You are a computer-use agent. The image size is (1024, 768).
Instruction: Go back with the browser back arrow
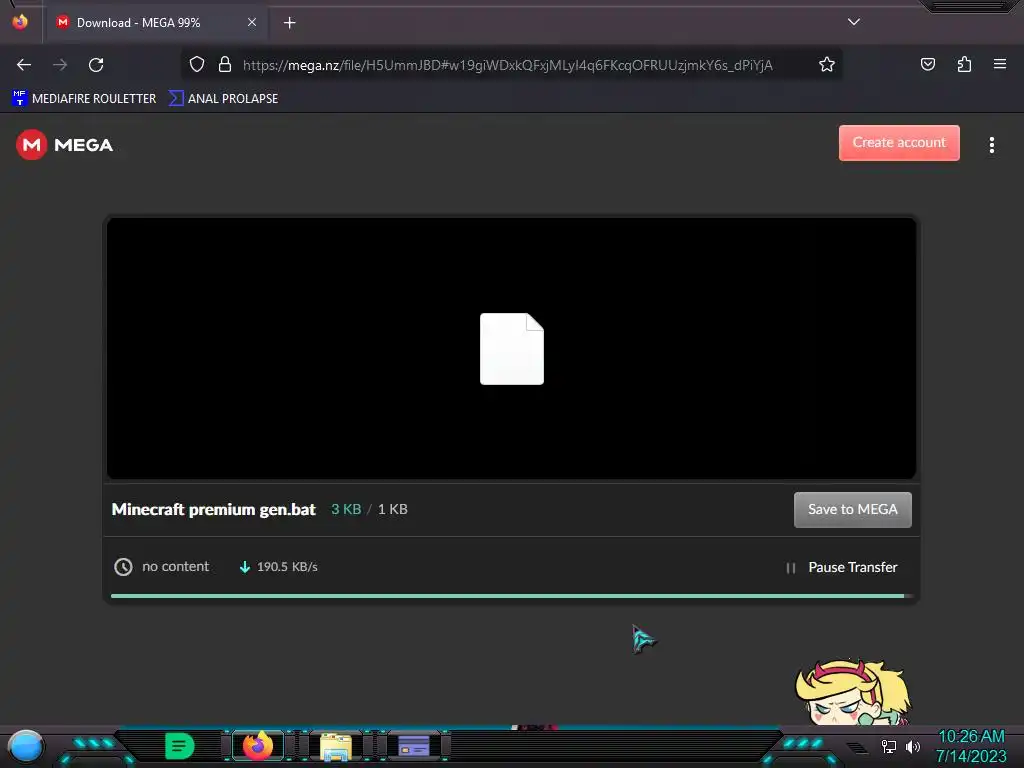pos(24,65)
